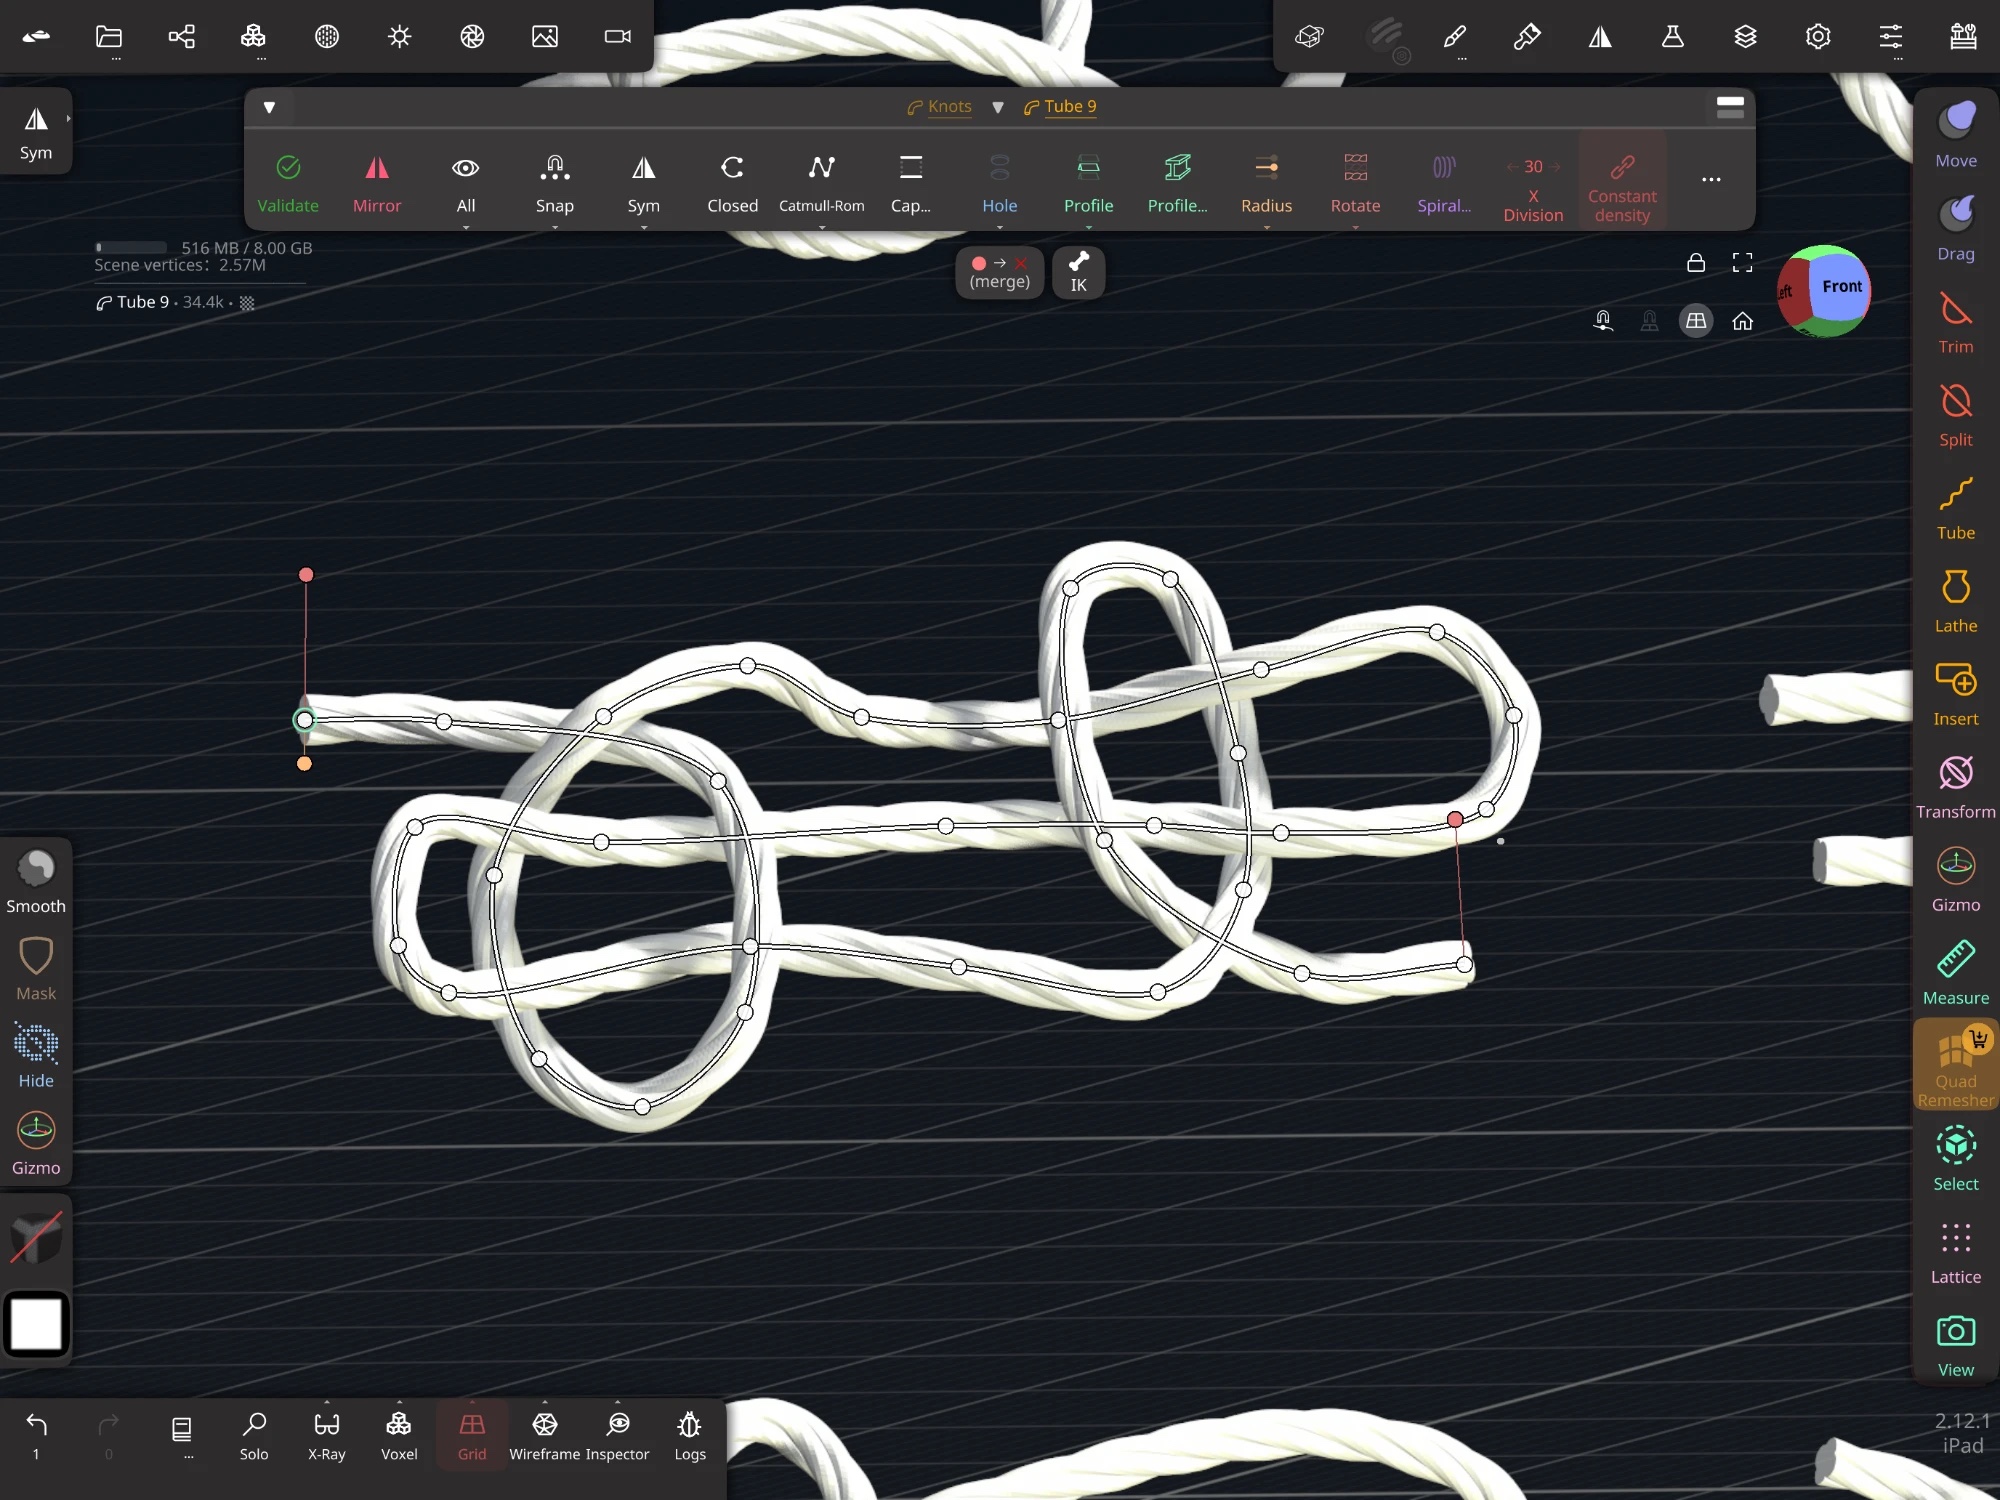This screenshot has width=2000, height=1500.
Task: Open the tube menu more options
Action: 1710,180
